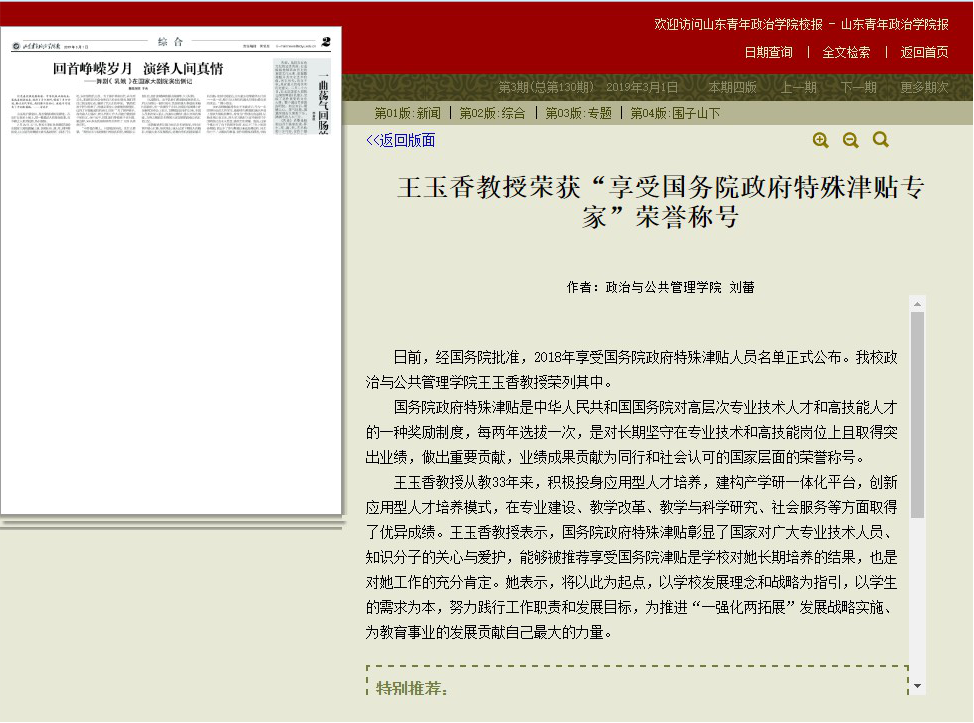Click the 回首峥嵘岁月 headline in the page thumbnail

point(137,68)
